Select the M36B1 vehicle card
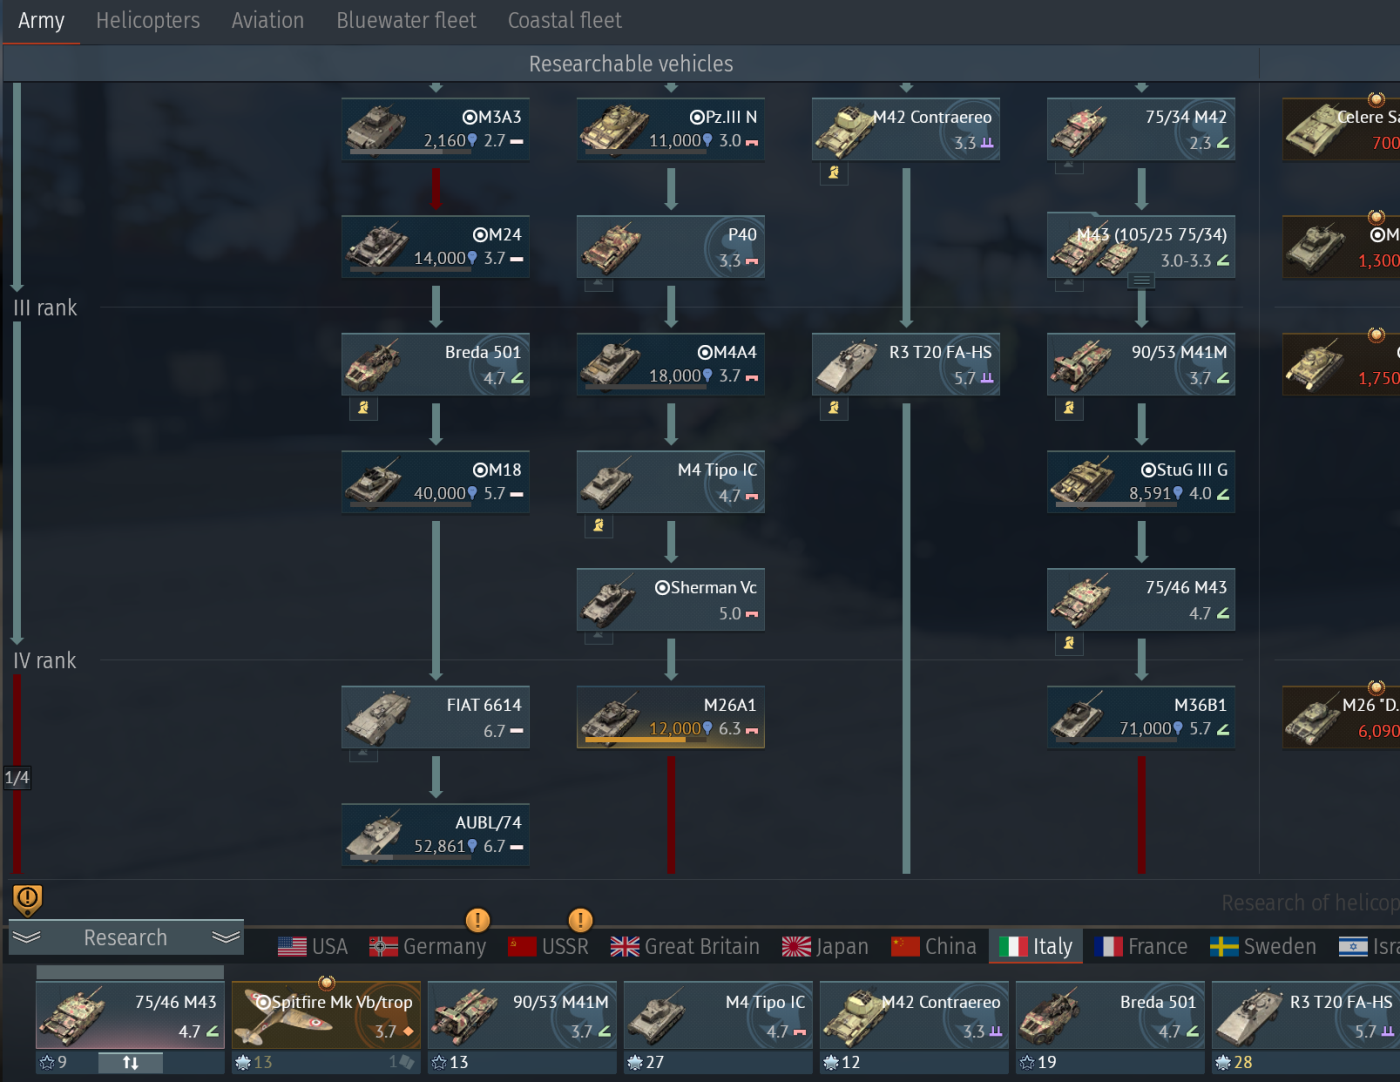Viewport: 1400px width, 1082px height. 1141,717
